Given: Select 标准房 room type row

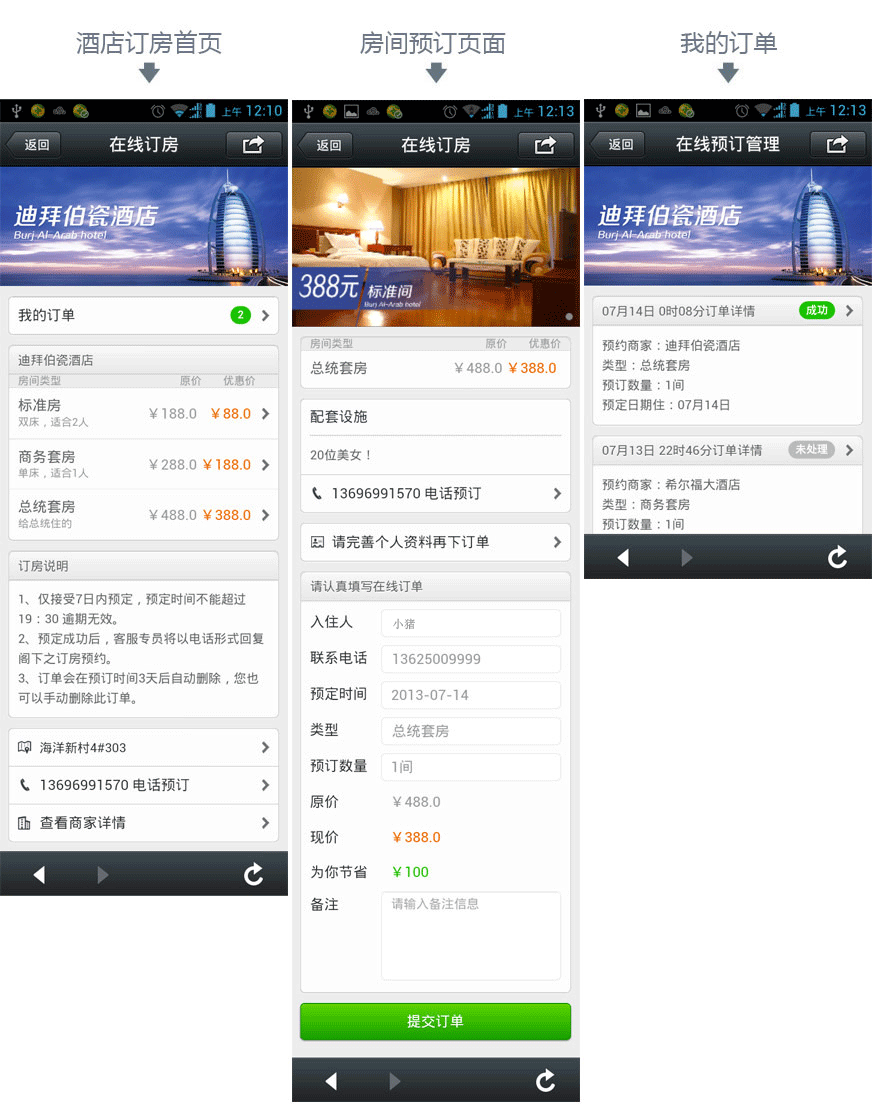Looking at the screenshot, I should click(143, 413).
